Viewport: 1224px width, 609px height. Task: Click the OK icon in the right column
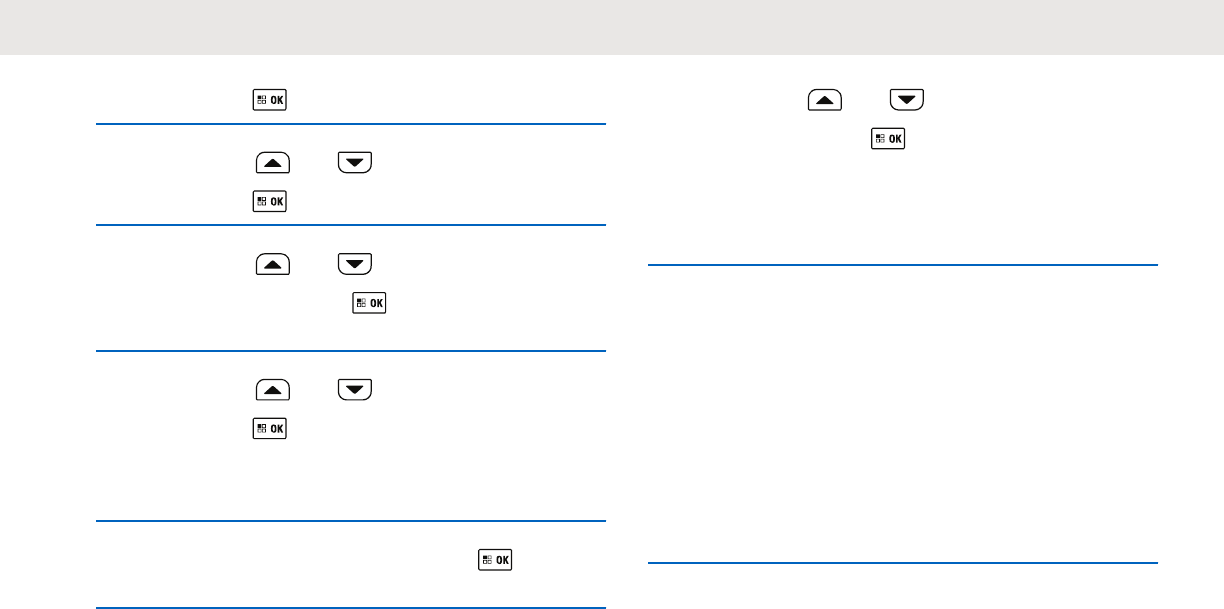pyautogui.click(x=890, y=139)
